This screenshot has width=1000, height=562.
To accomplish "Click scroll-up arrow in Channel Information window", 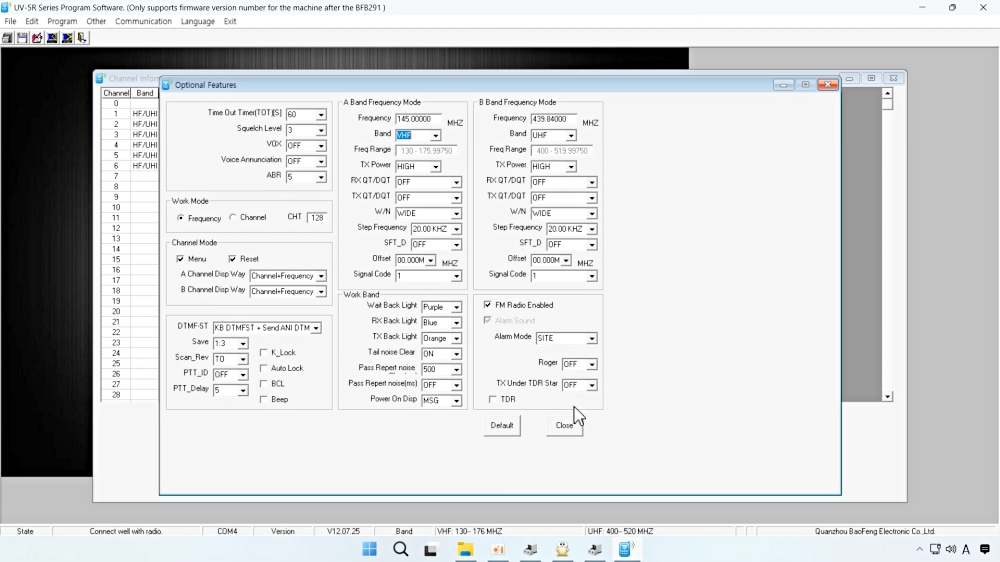I will pos(887,93).
